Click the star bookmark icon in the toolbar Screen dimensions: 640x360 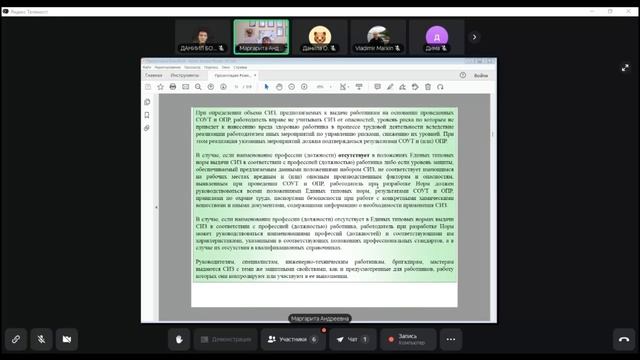pos(160,87)
